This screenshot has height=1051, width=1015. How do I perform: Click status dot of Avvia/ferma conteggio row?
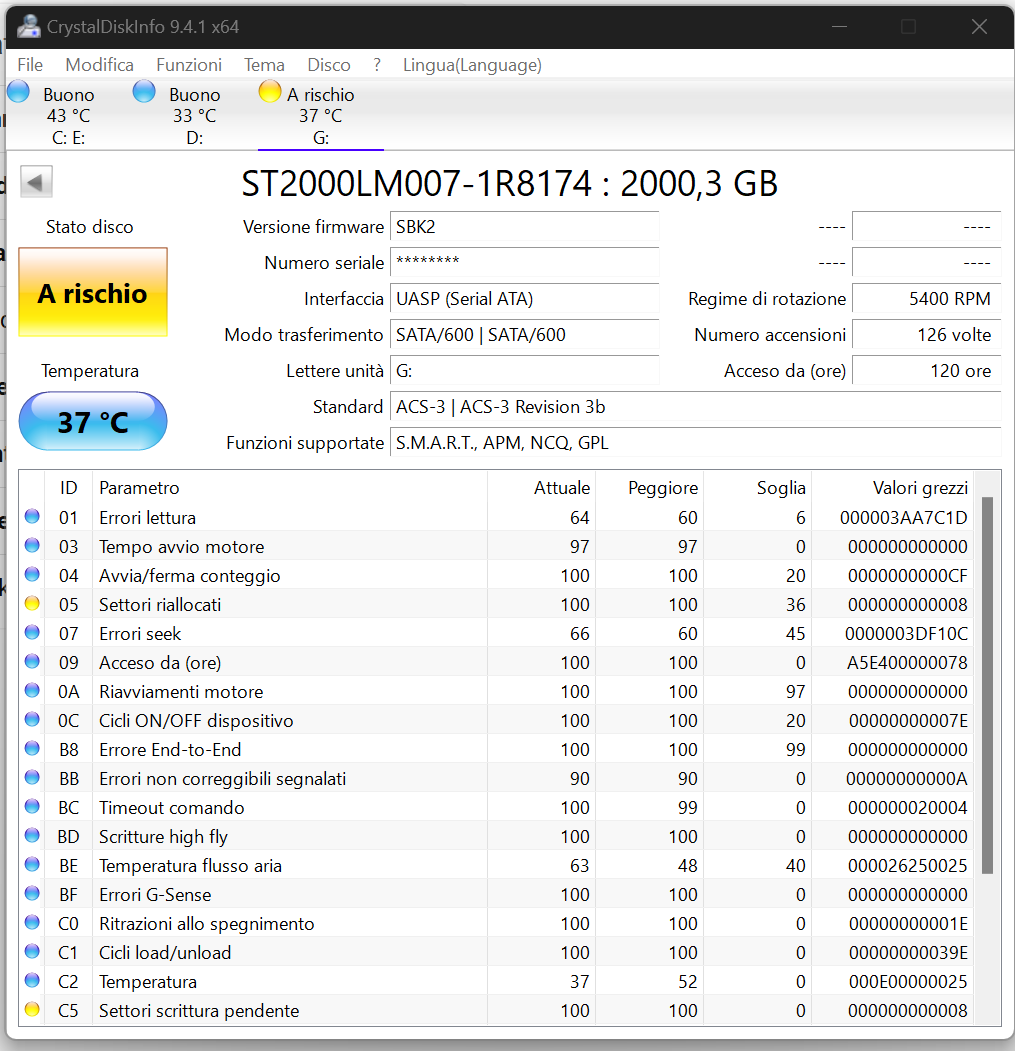point(32,574)
